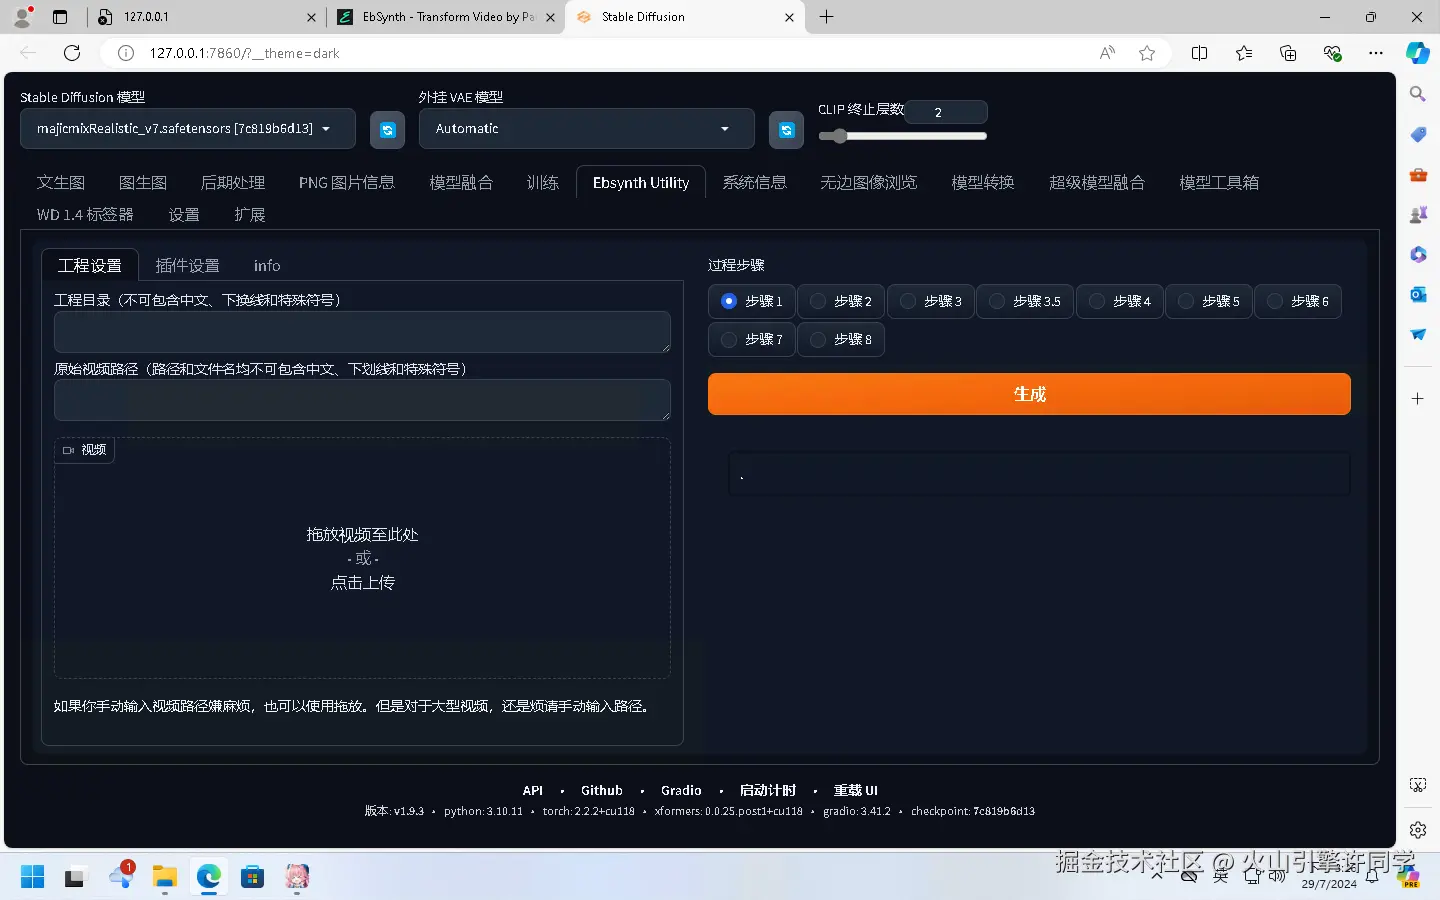Select the 步骤 5 radio option

point(1209,301)
